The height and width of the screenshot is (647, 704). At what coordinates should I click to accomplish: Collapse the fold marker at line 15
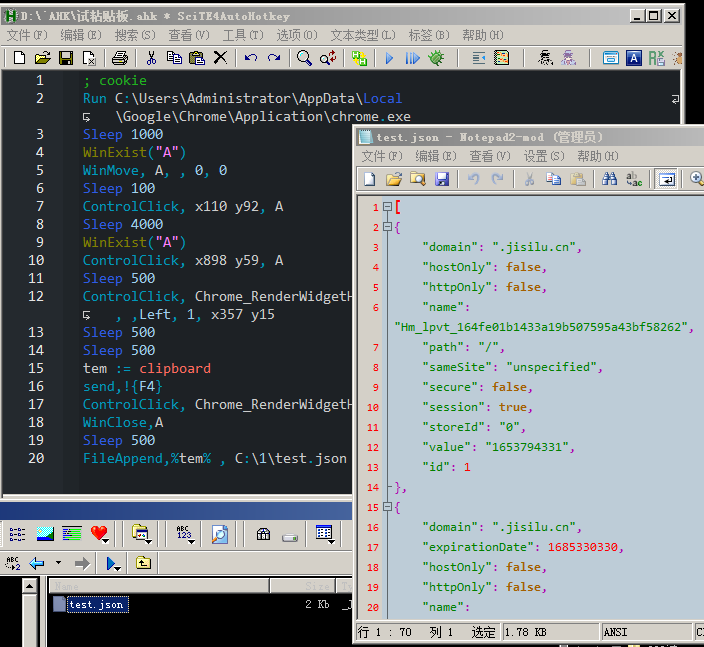[x=388, y=507]
